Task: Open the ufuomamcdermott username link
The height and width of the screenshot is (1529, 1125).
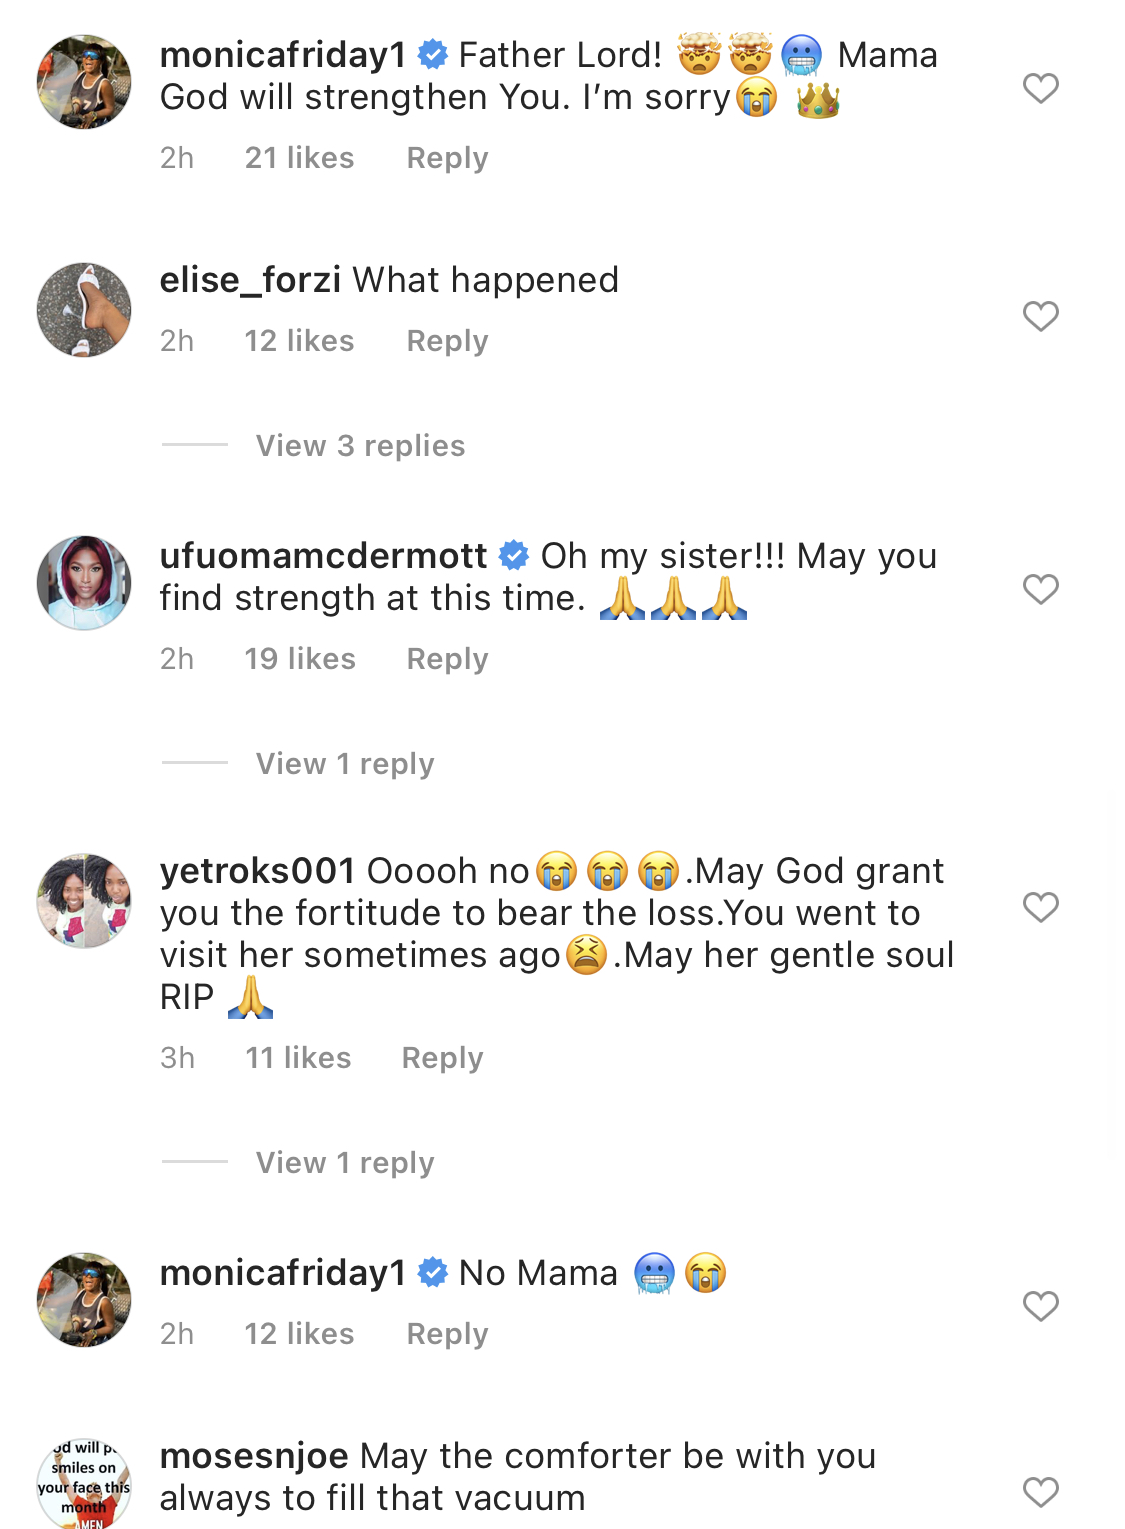Action: 324,556
